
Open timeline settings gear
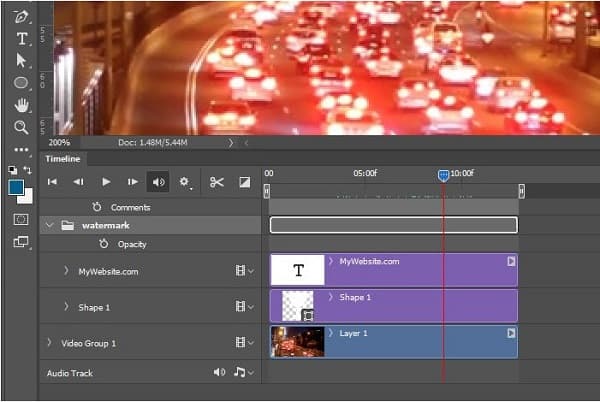click(185, 182)
